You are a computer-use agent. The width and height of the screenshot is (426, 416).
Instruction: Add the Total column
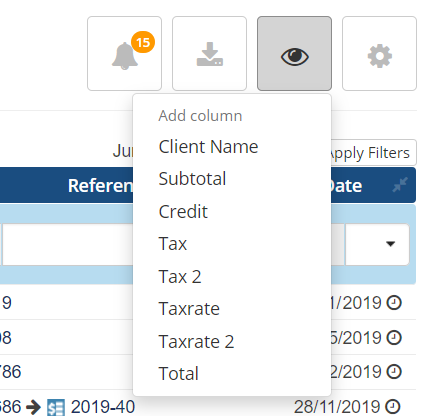point(179,373)
